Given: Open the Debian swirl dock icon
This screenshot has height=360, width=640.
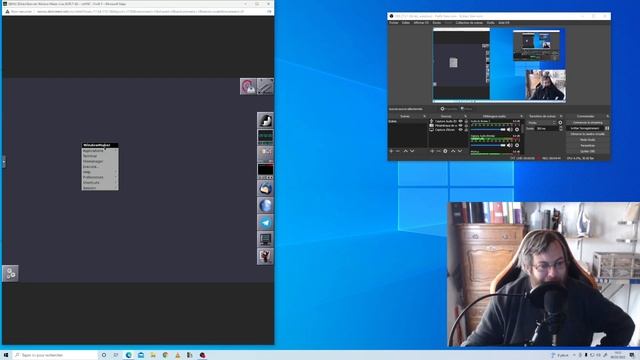Looking at the screenshot, I should [x=248, y=87].
